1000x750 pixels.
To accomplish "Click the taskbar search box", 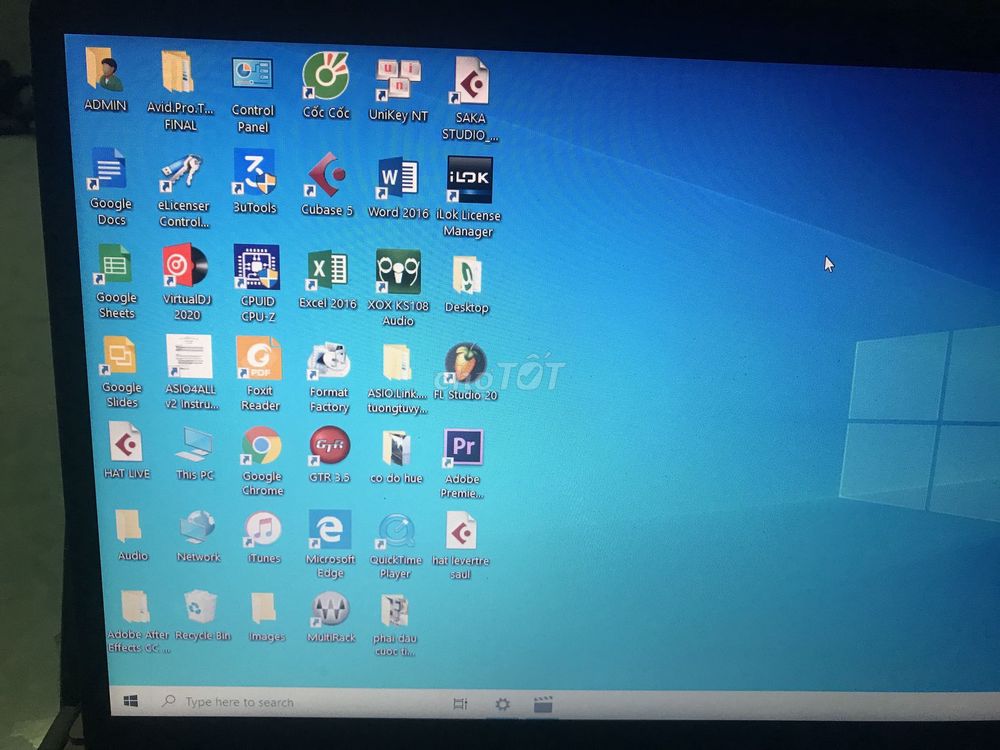I will [296, 702].
